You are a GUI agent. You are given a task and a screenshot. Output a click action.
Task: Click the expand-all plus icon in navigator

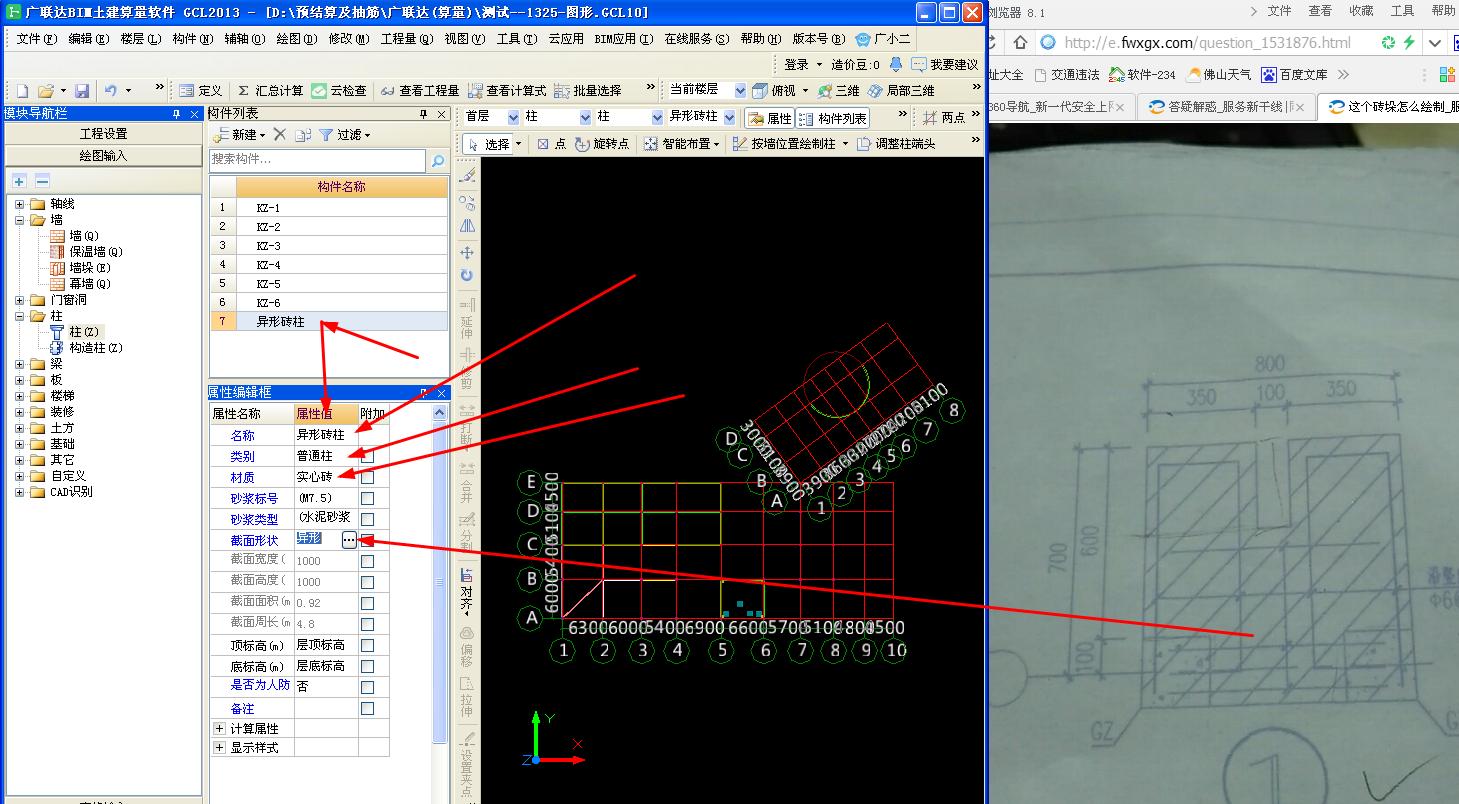[19, 181]
